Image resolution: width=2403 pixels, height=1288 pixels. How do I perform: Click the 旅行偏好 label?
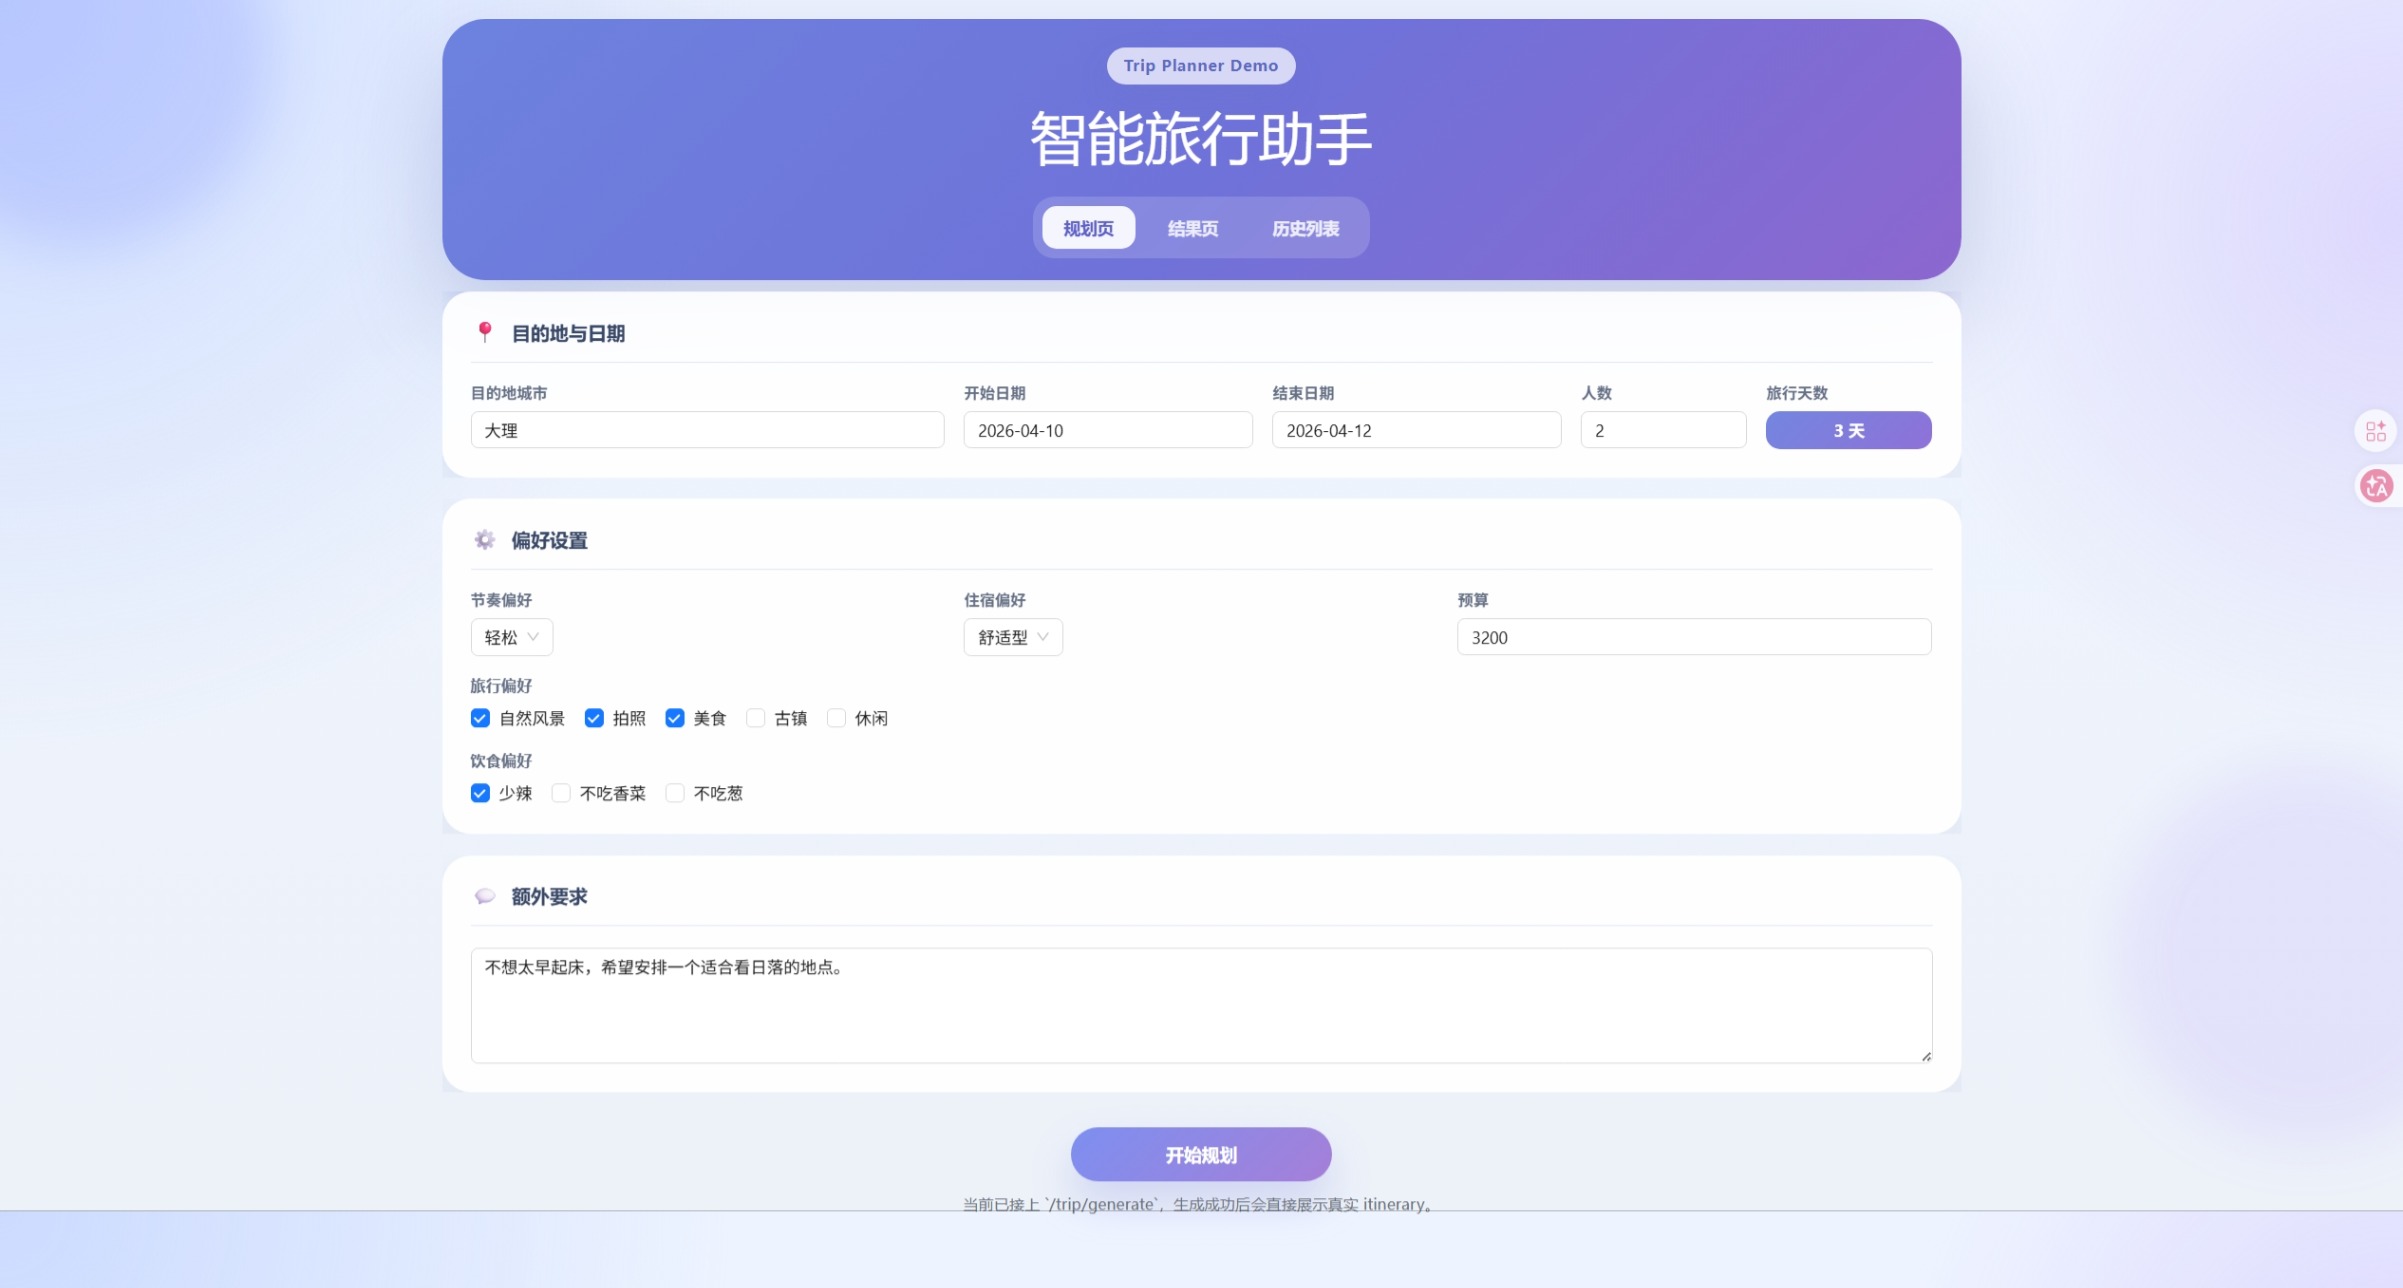[x=501, y=686]
